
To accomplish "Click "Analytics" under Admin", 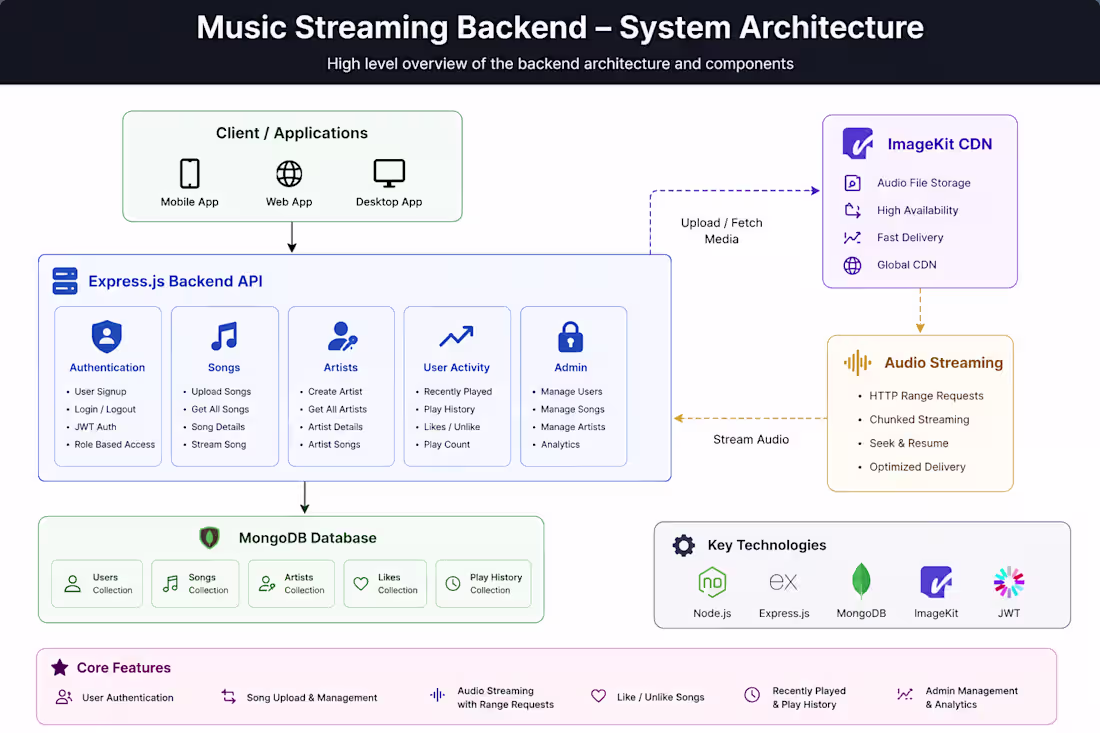I will (561, 445).
